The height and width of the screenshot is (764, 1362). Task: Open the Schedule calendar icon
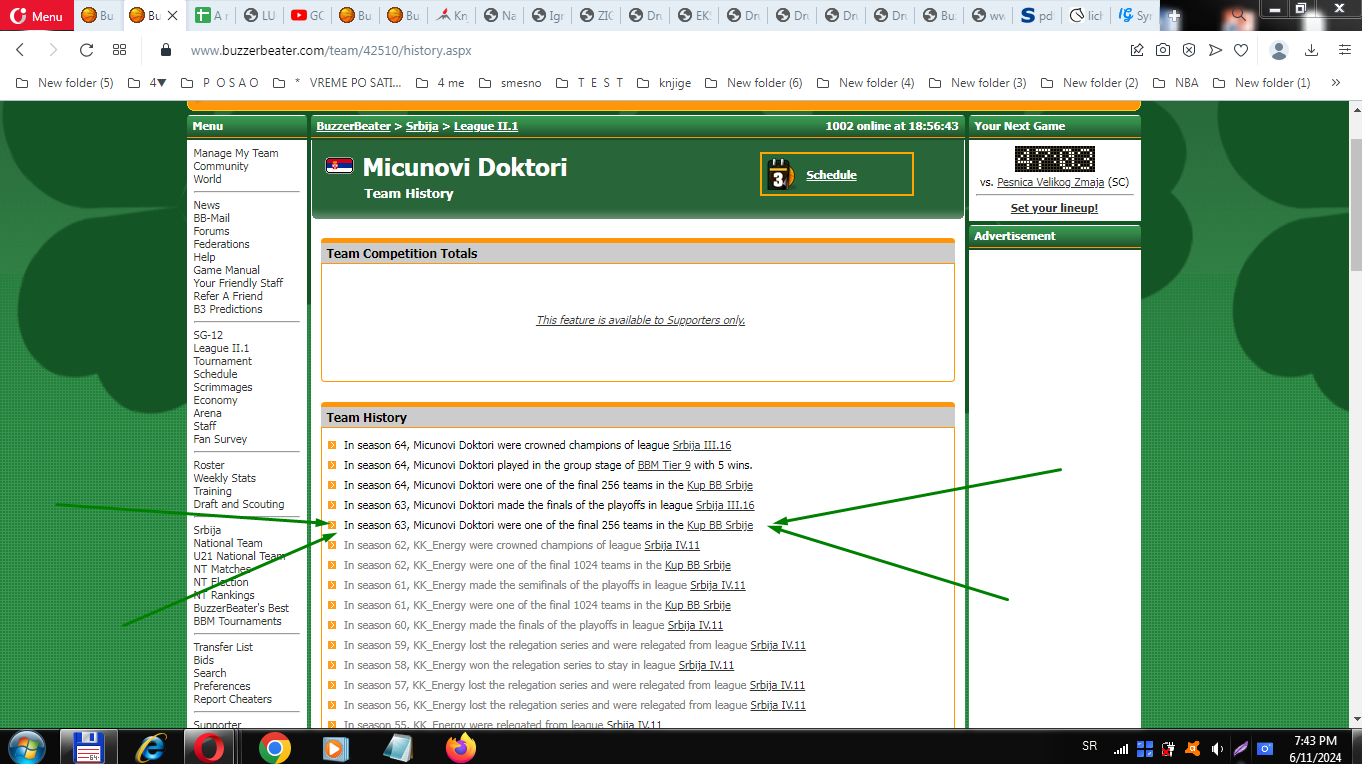[780, 174]
